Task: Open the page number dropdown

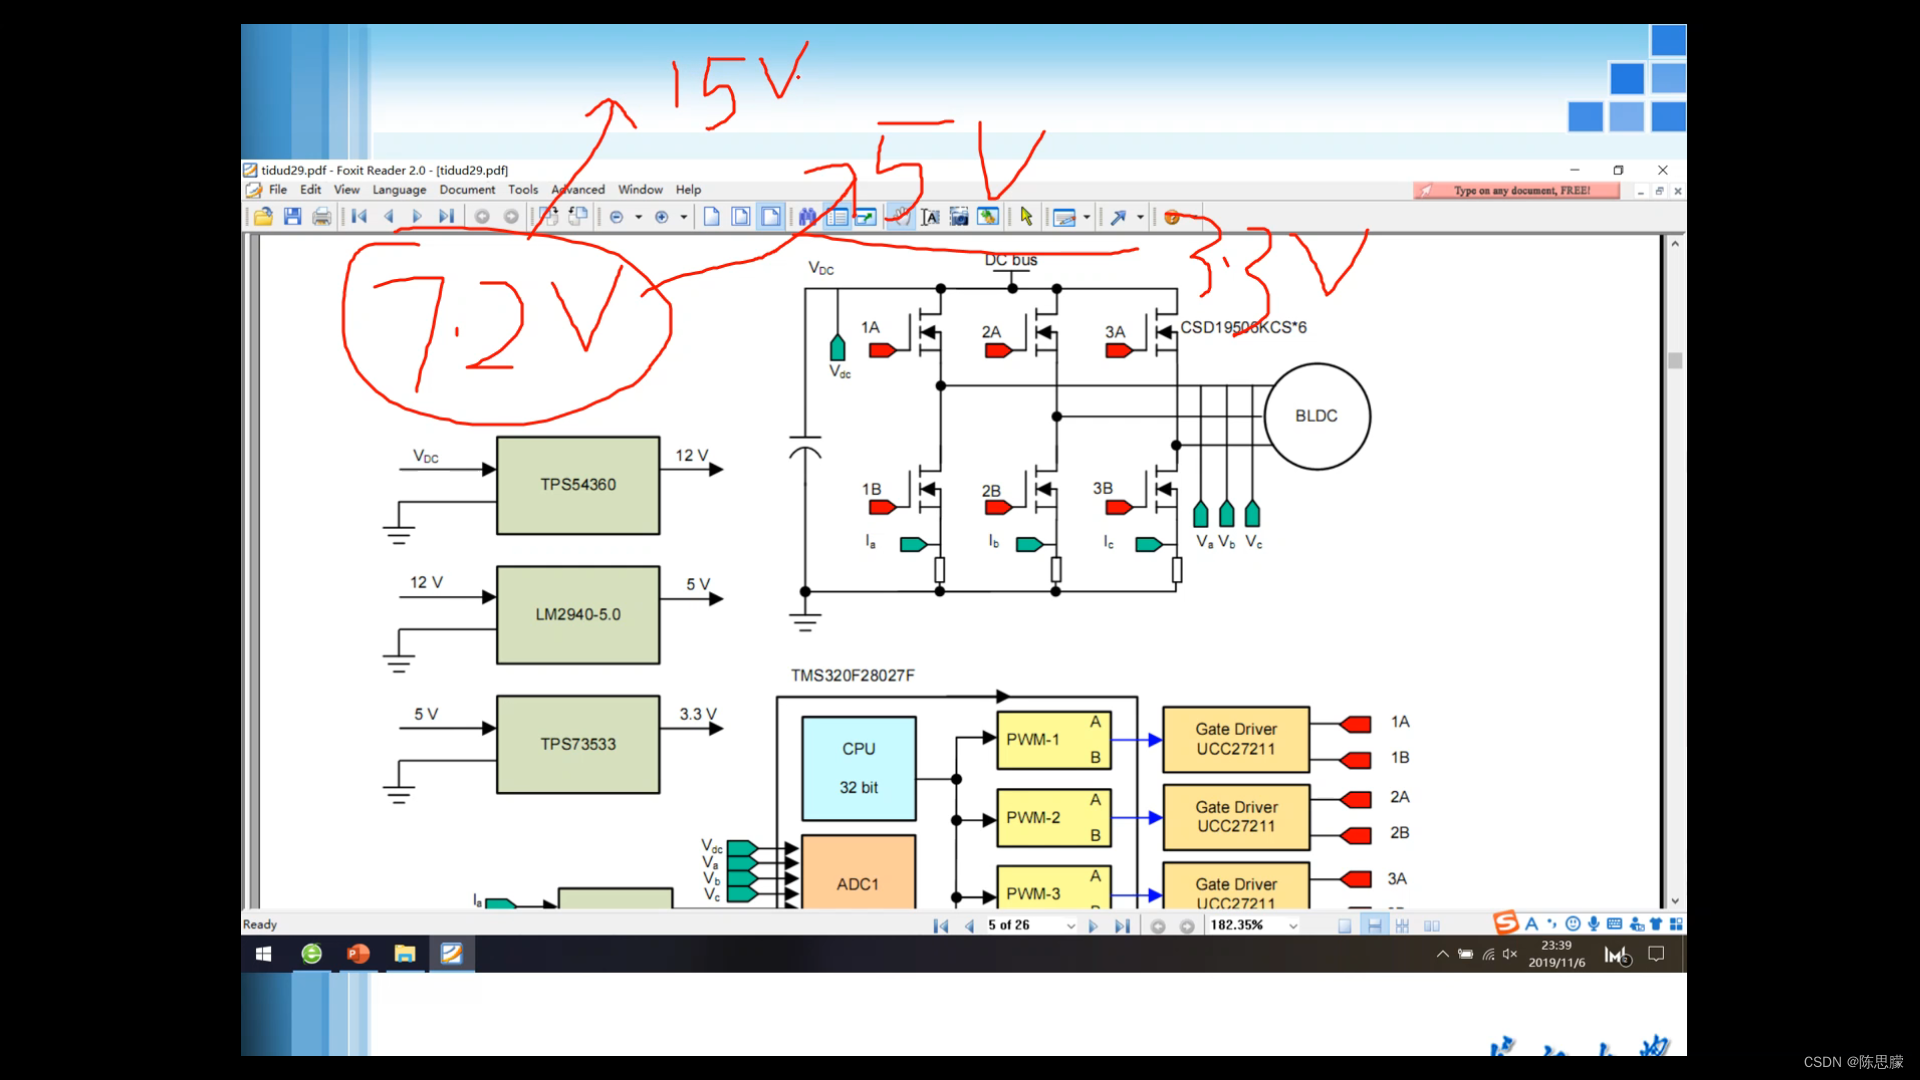Action: click(1071, 926)
